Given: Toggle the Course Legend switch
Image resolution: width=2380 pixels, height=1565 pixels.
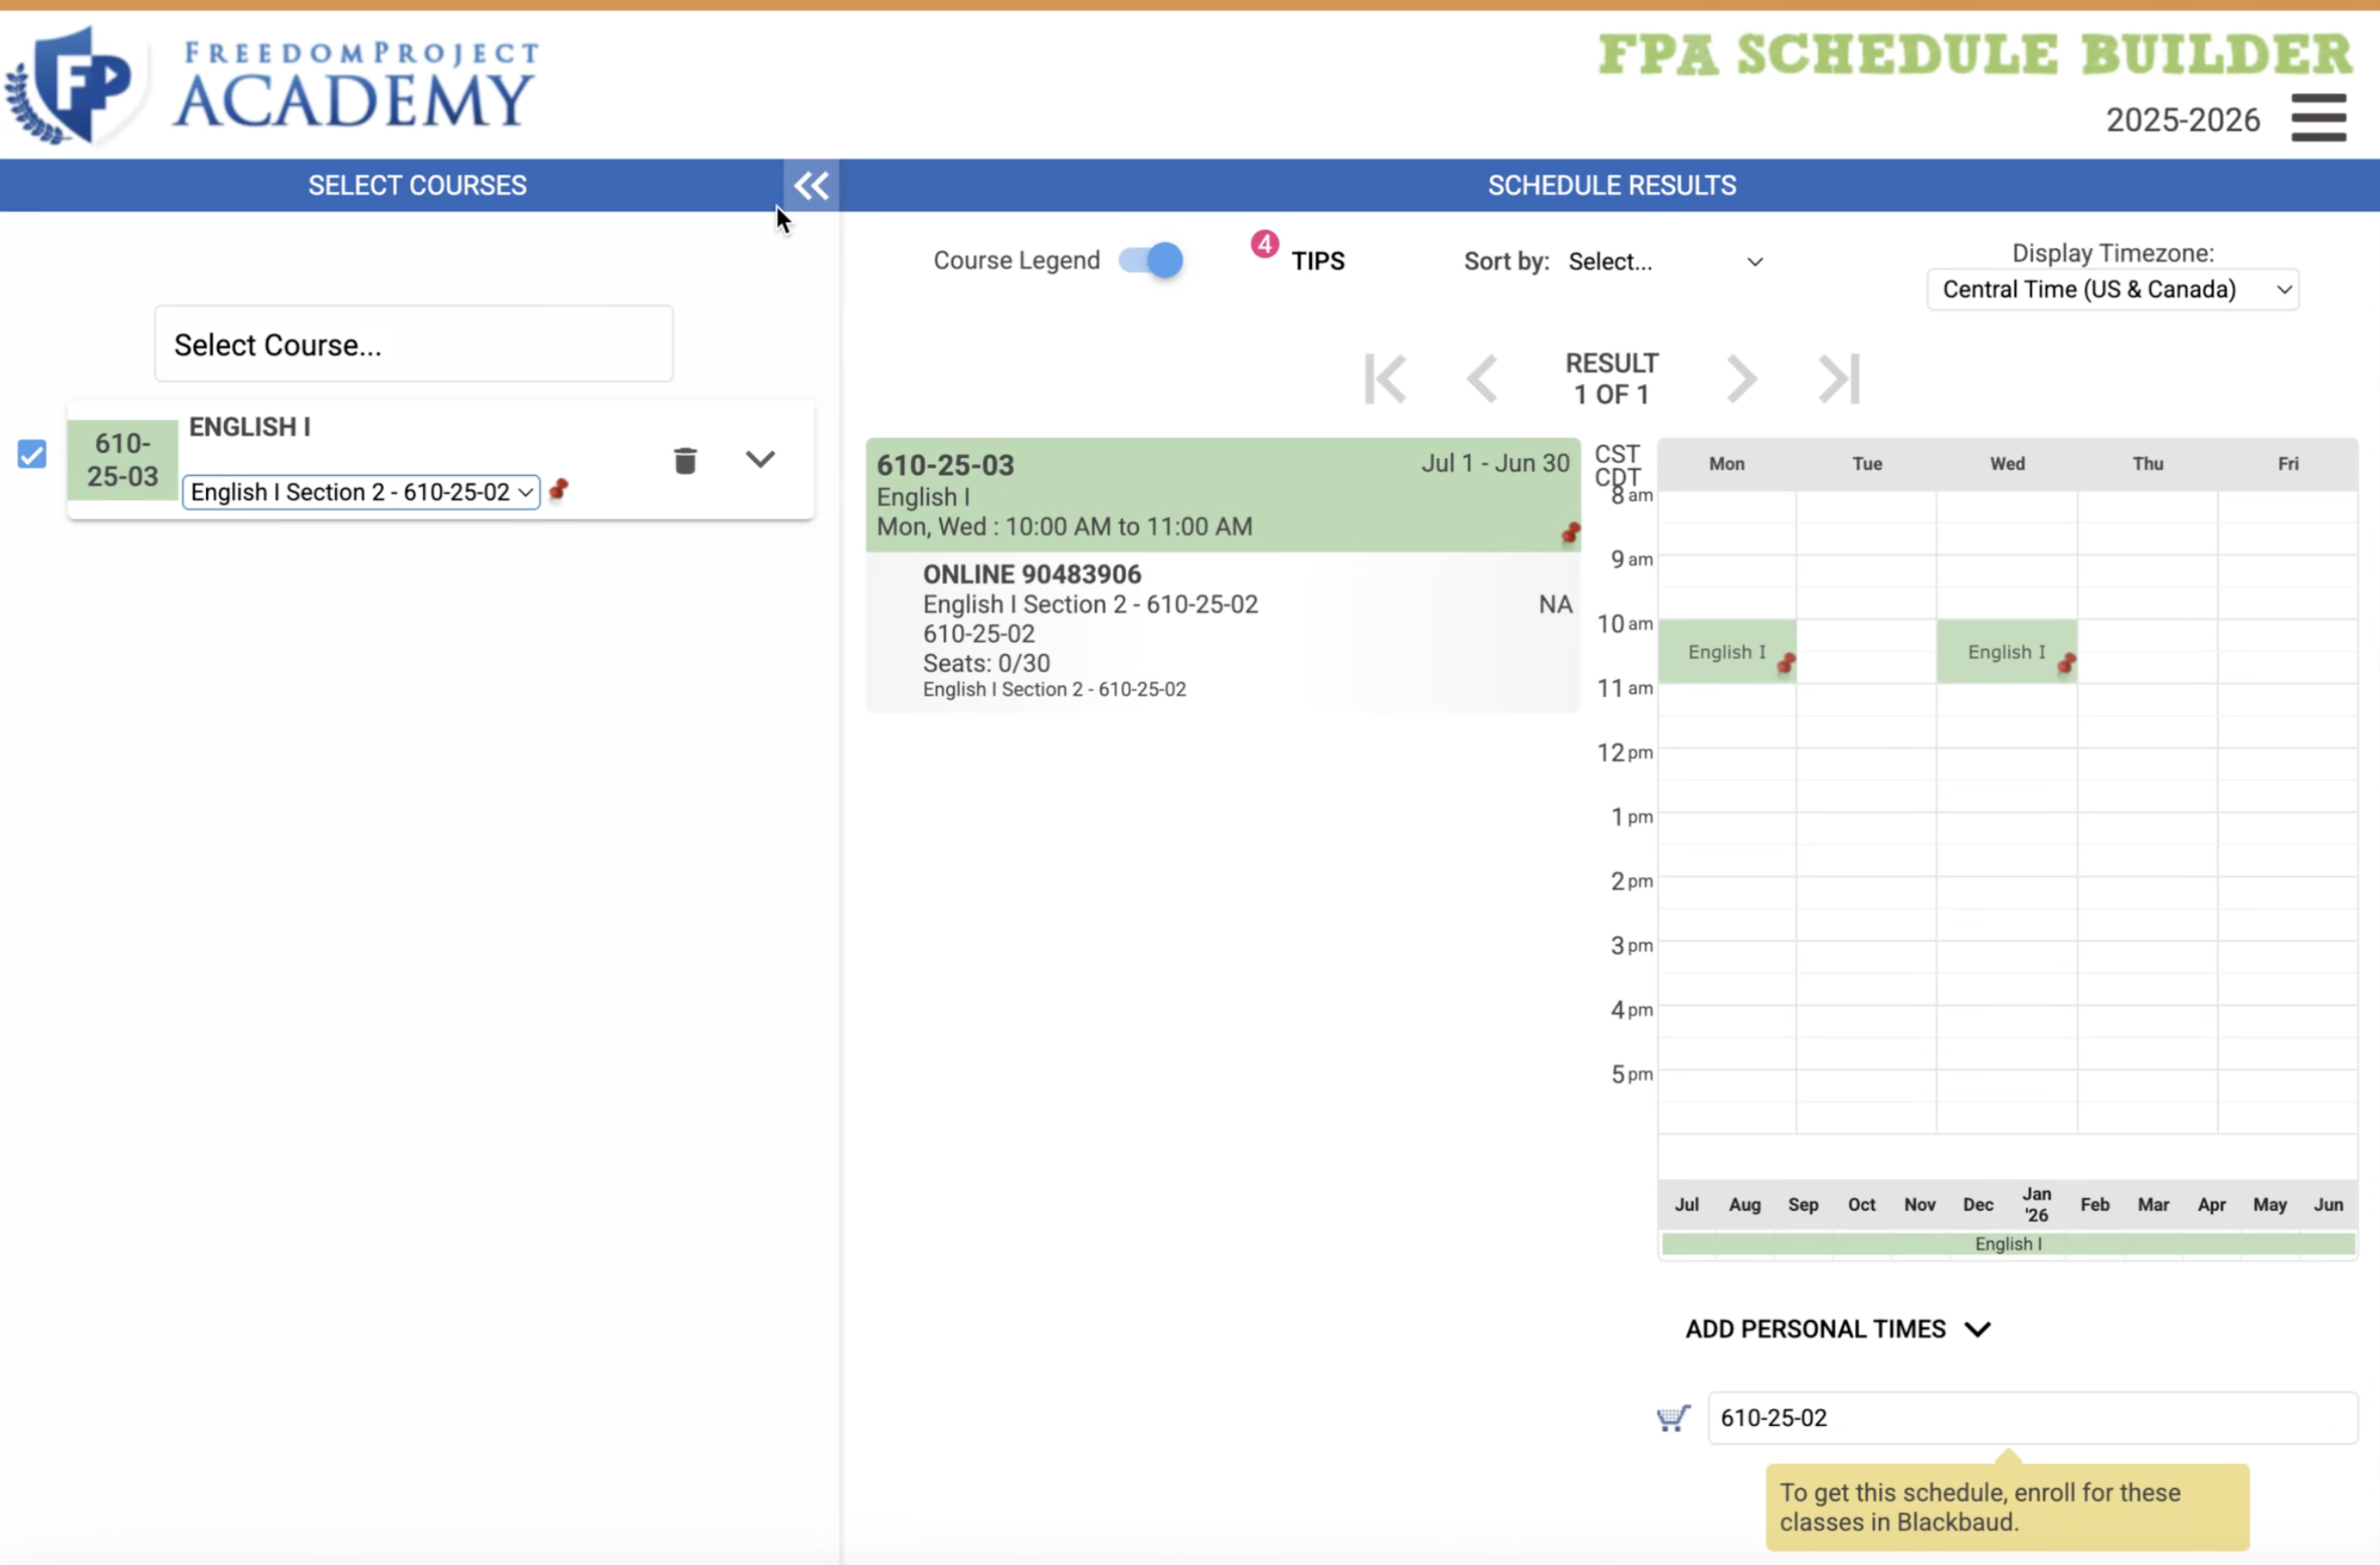Looking at the screenshot, I should click(x=1151, y=260).
